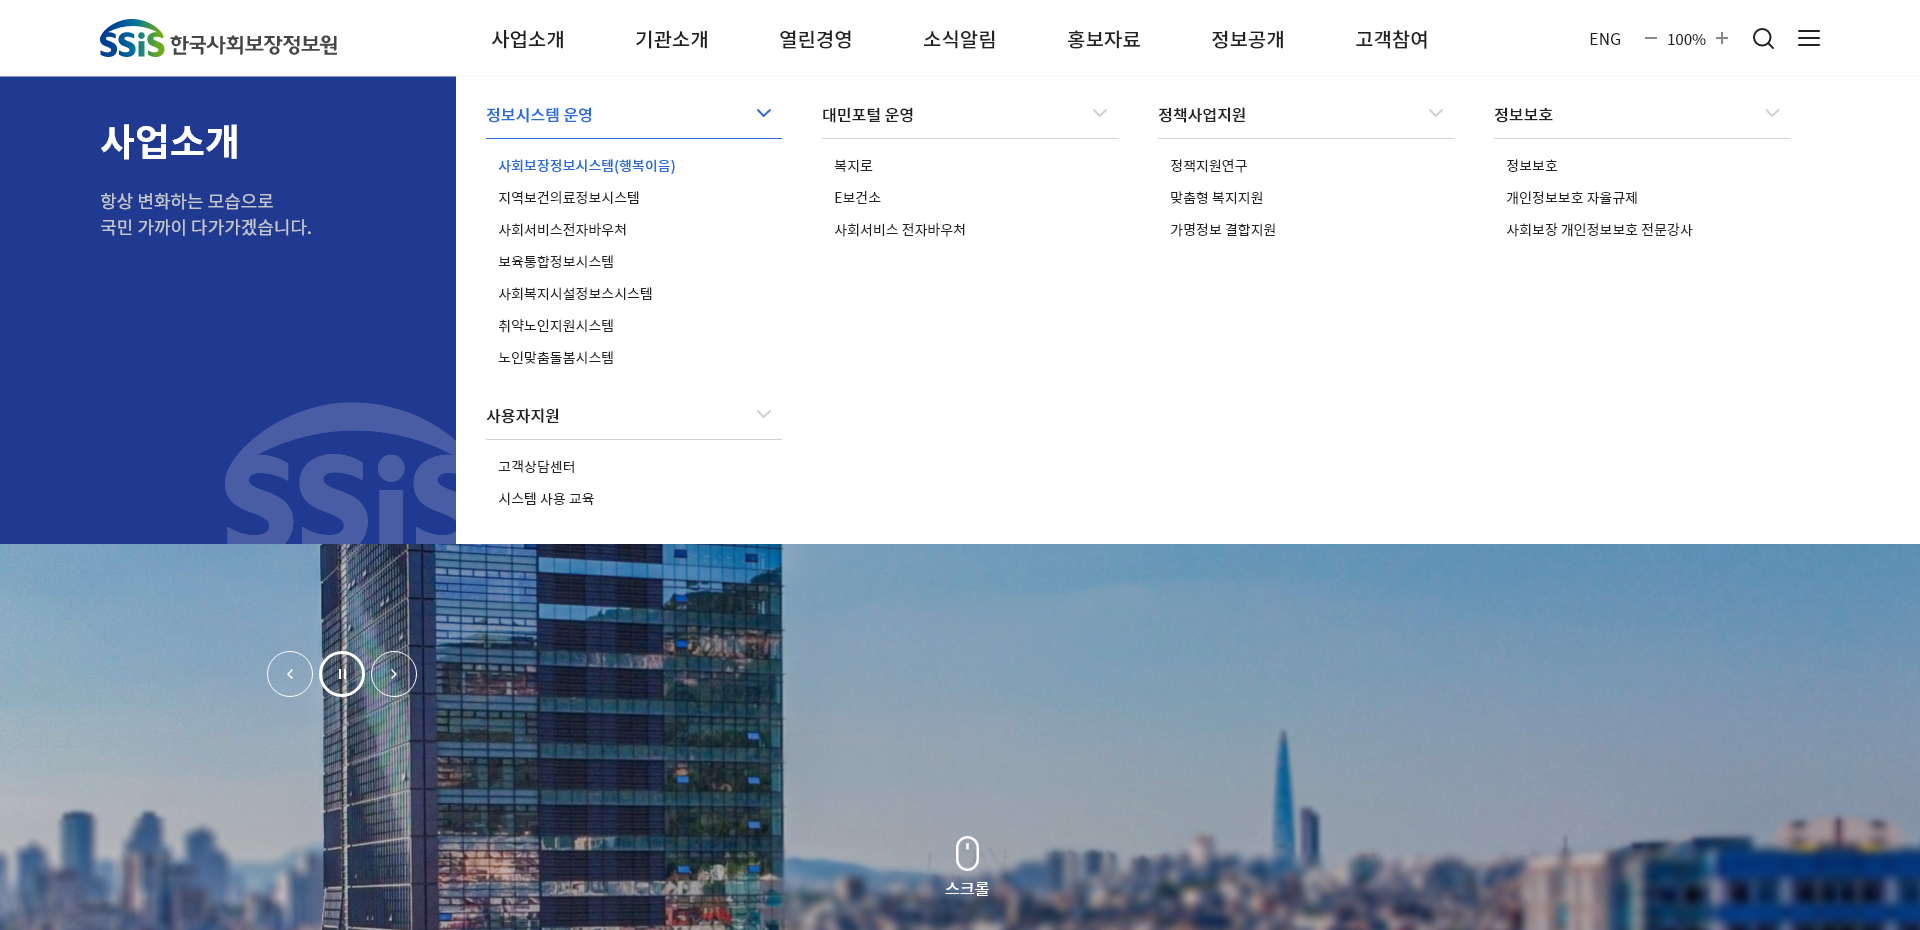The image size is (1920, 930).
Task: Open the hamburger all-menu icon
Action: [x=1809, y=38]
